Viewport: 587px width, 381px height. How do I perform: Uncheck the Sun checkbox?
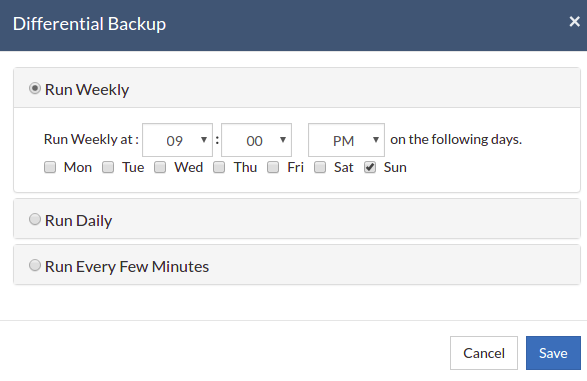370,167
